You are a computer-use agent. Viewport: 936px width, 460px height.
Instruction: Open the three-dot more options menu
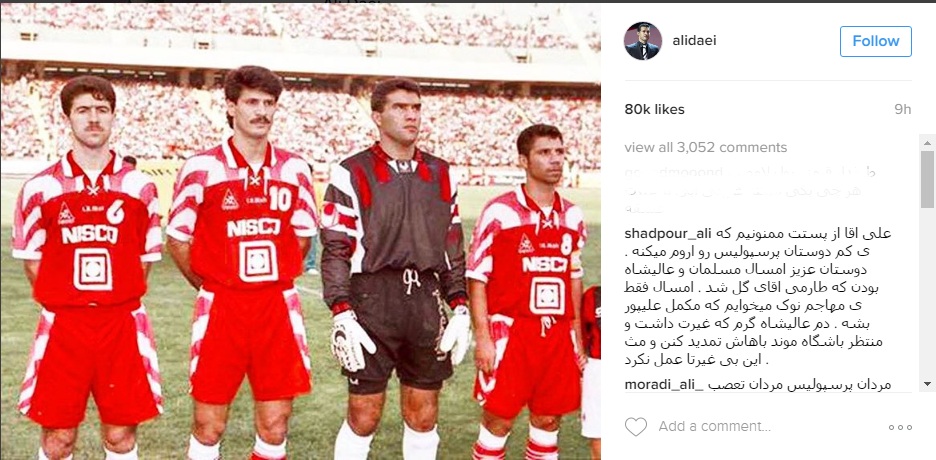point(900,427)
